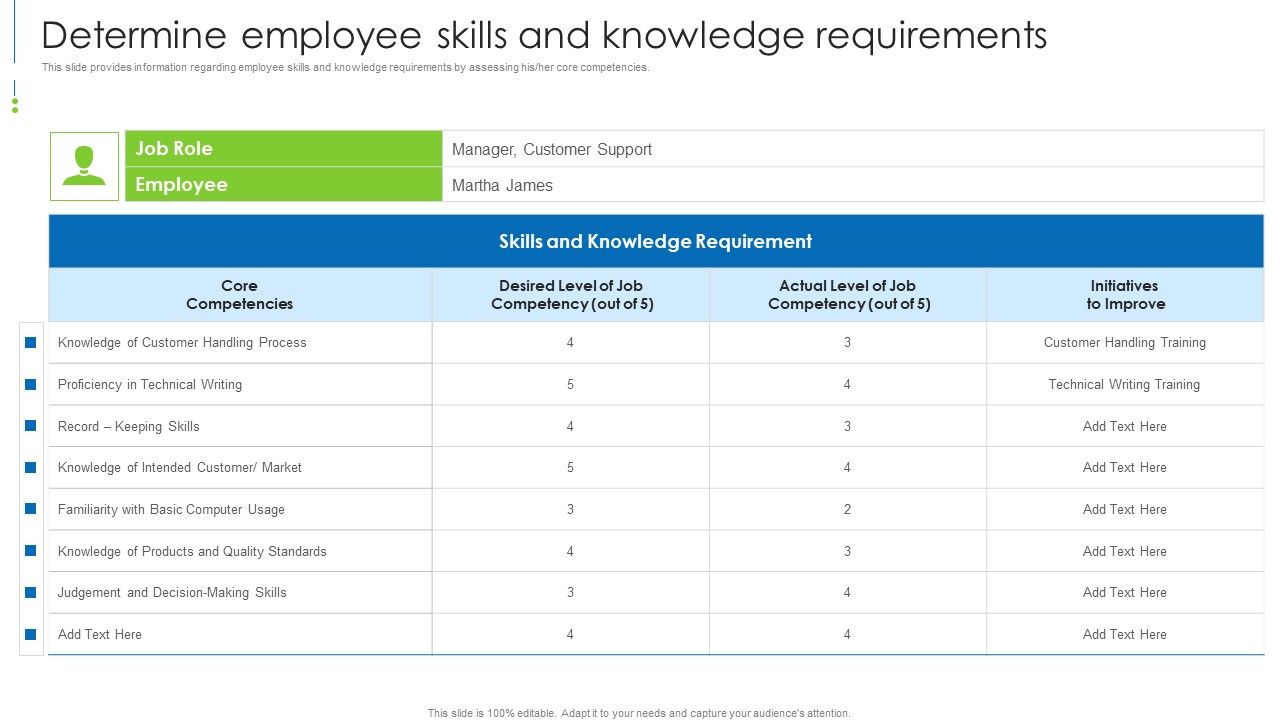Viewport: 1280px width, 720px height.
Task: Click desired level 5 for Technical Writing
Action: (571, 384)
